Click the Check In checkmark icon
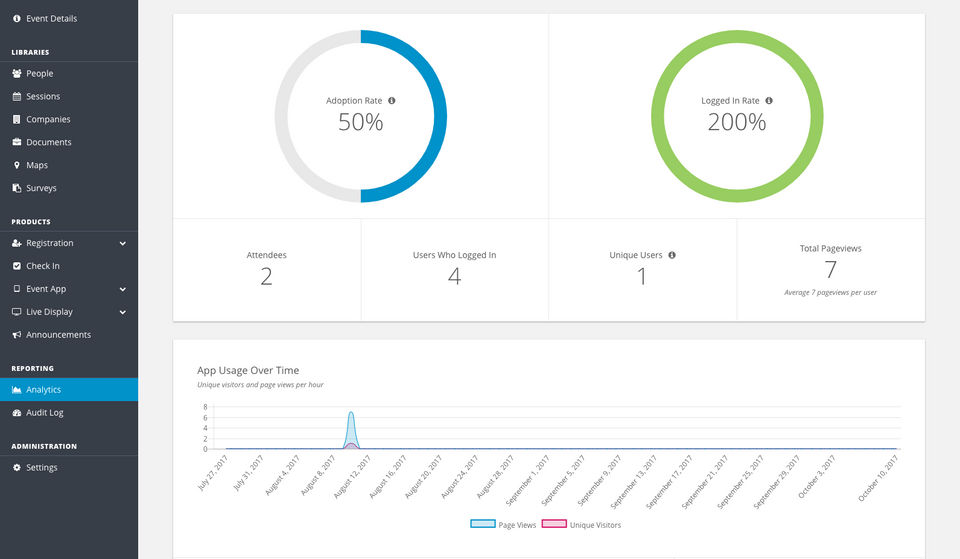The height and width of the screenshot is (559, 960). click(x=17, y=266)
